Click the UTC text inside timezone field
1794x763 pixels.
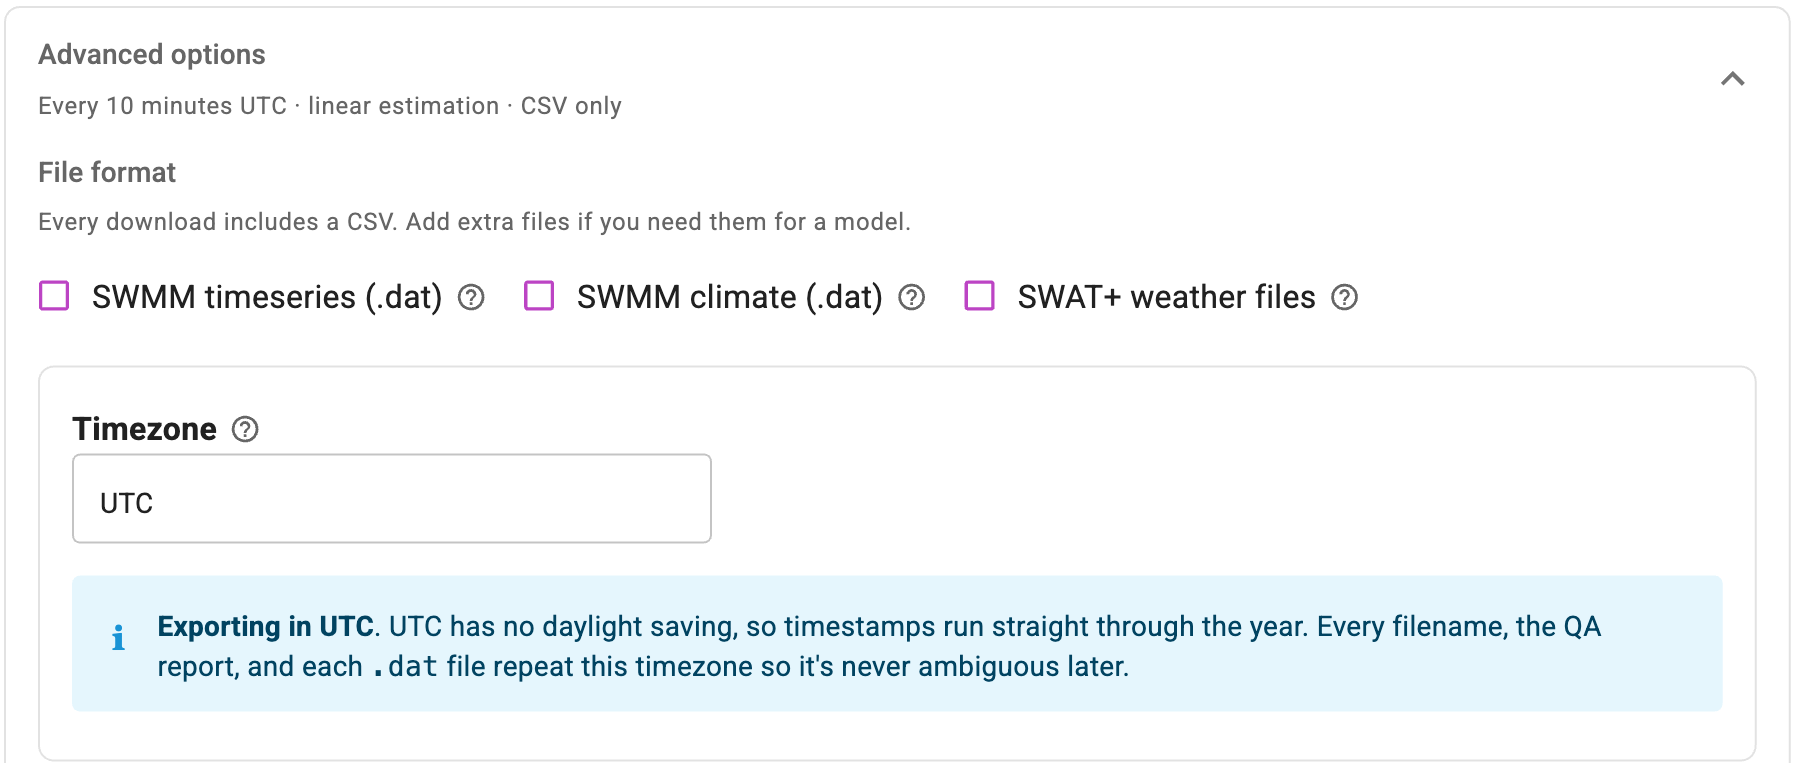[126, 503]
